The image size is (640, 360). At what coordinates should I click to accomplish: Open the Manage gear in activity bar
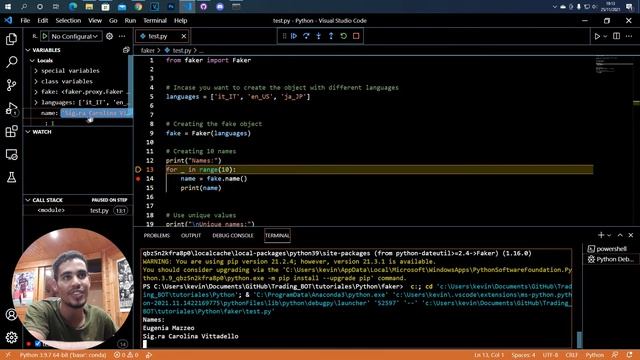tap(11, 337)
